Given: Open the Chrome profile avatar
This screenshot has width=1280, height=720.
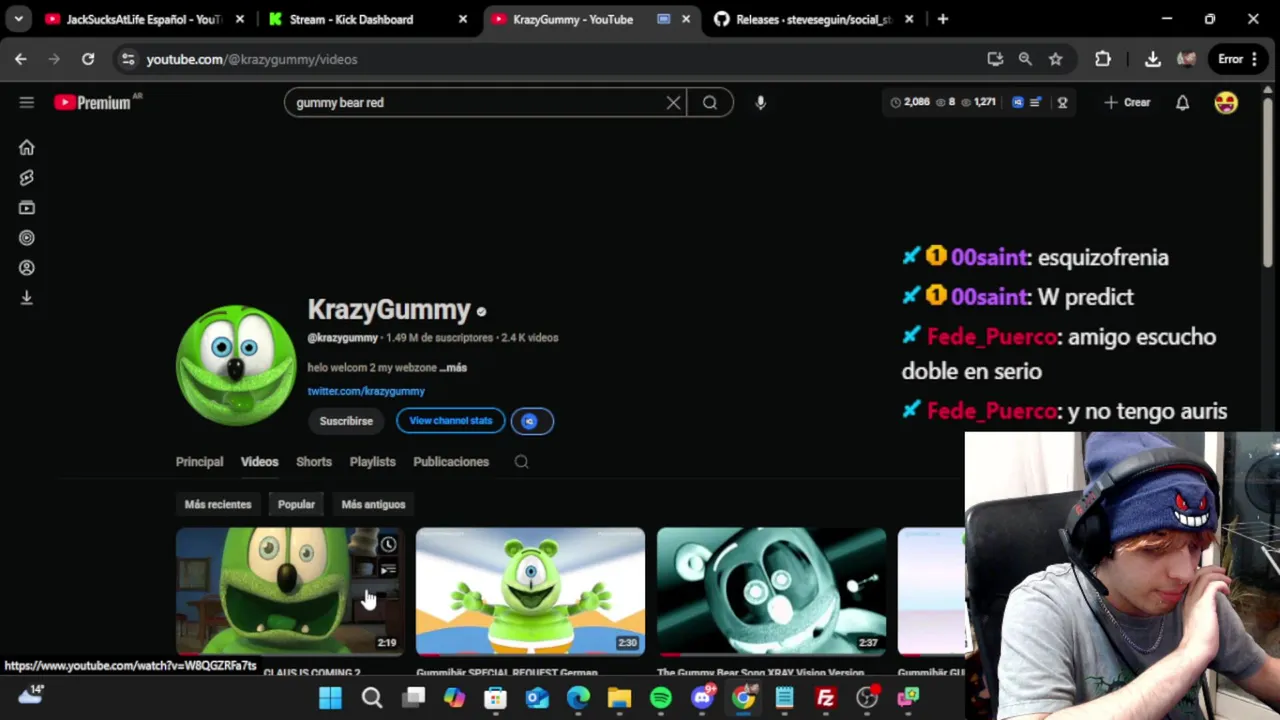Looking at the screenshot, I should 1187,59.
